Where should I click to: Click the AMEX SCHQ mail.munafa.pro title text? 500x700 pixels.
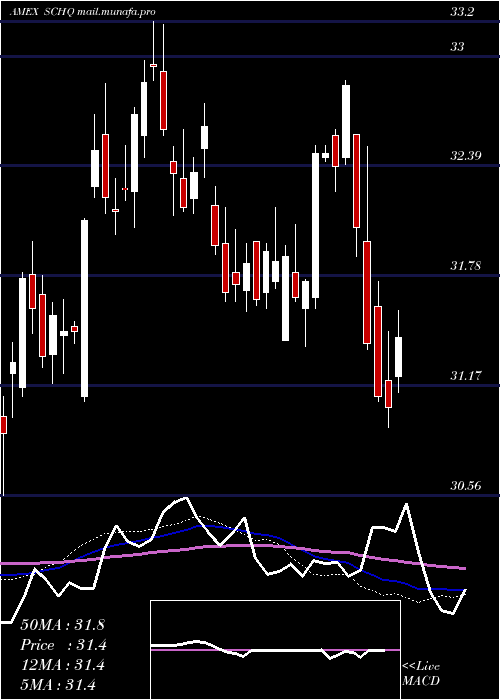83,12
